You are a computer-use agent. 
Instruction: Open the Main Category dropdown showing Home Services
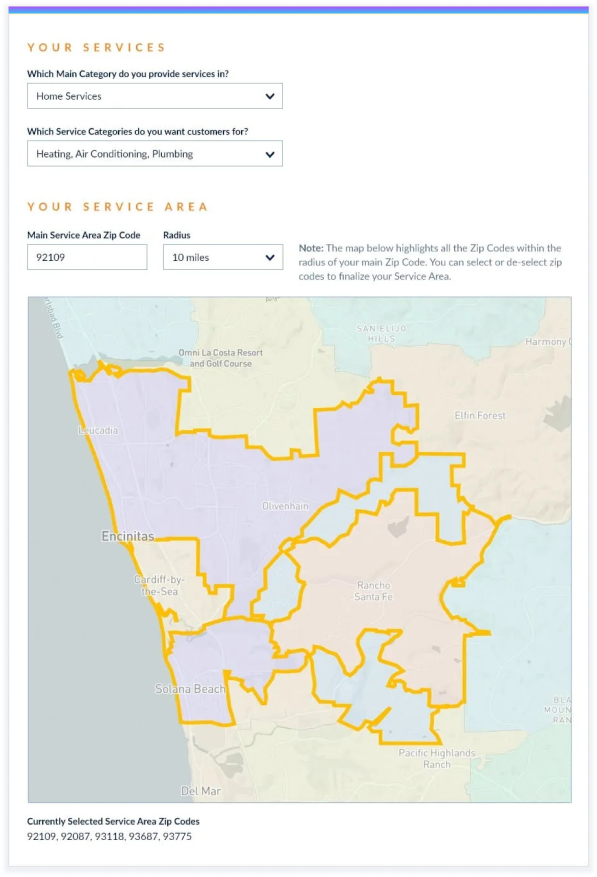point(155,96)
